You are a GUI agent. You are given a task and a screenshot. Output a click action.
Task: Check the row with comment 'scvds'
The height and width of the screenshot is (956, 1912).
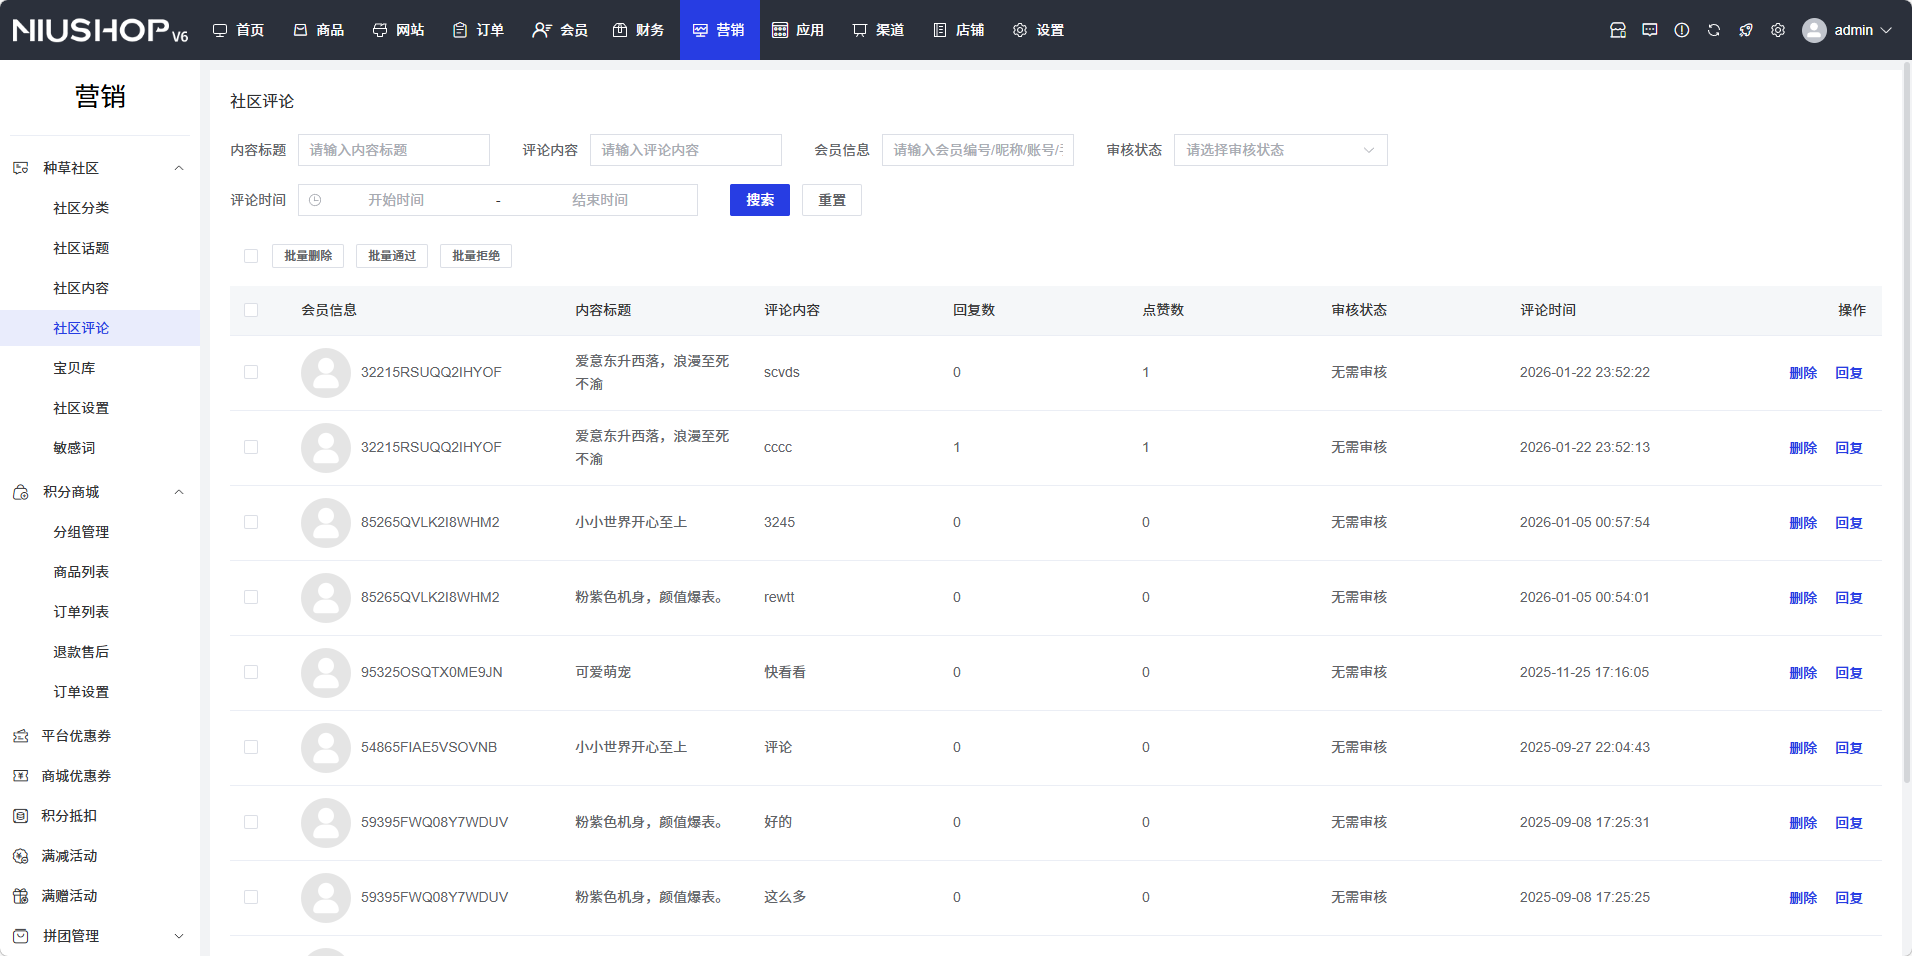pyautogui.click(x=251, y=372)
